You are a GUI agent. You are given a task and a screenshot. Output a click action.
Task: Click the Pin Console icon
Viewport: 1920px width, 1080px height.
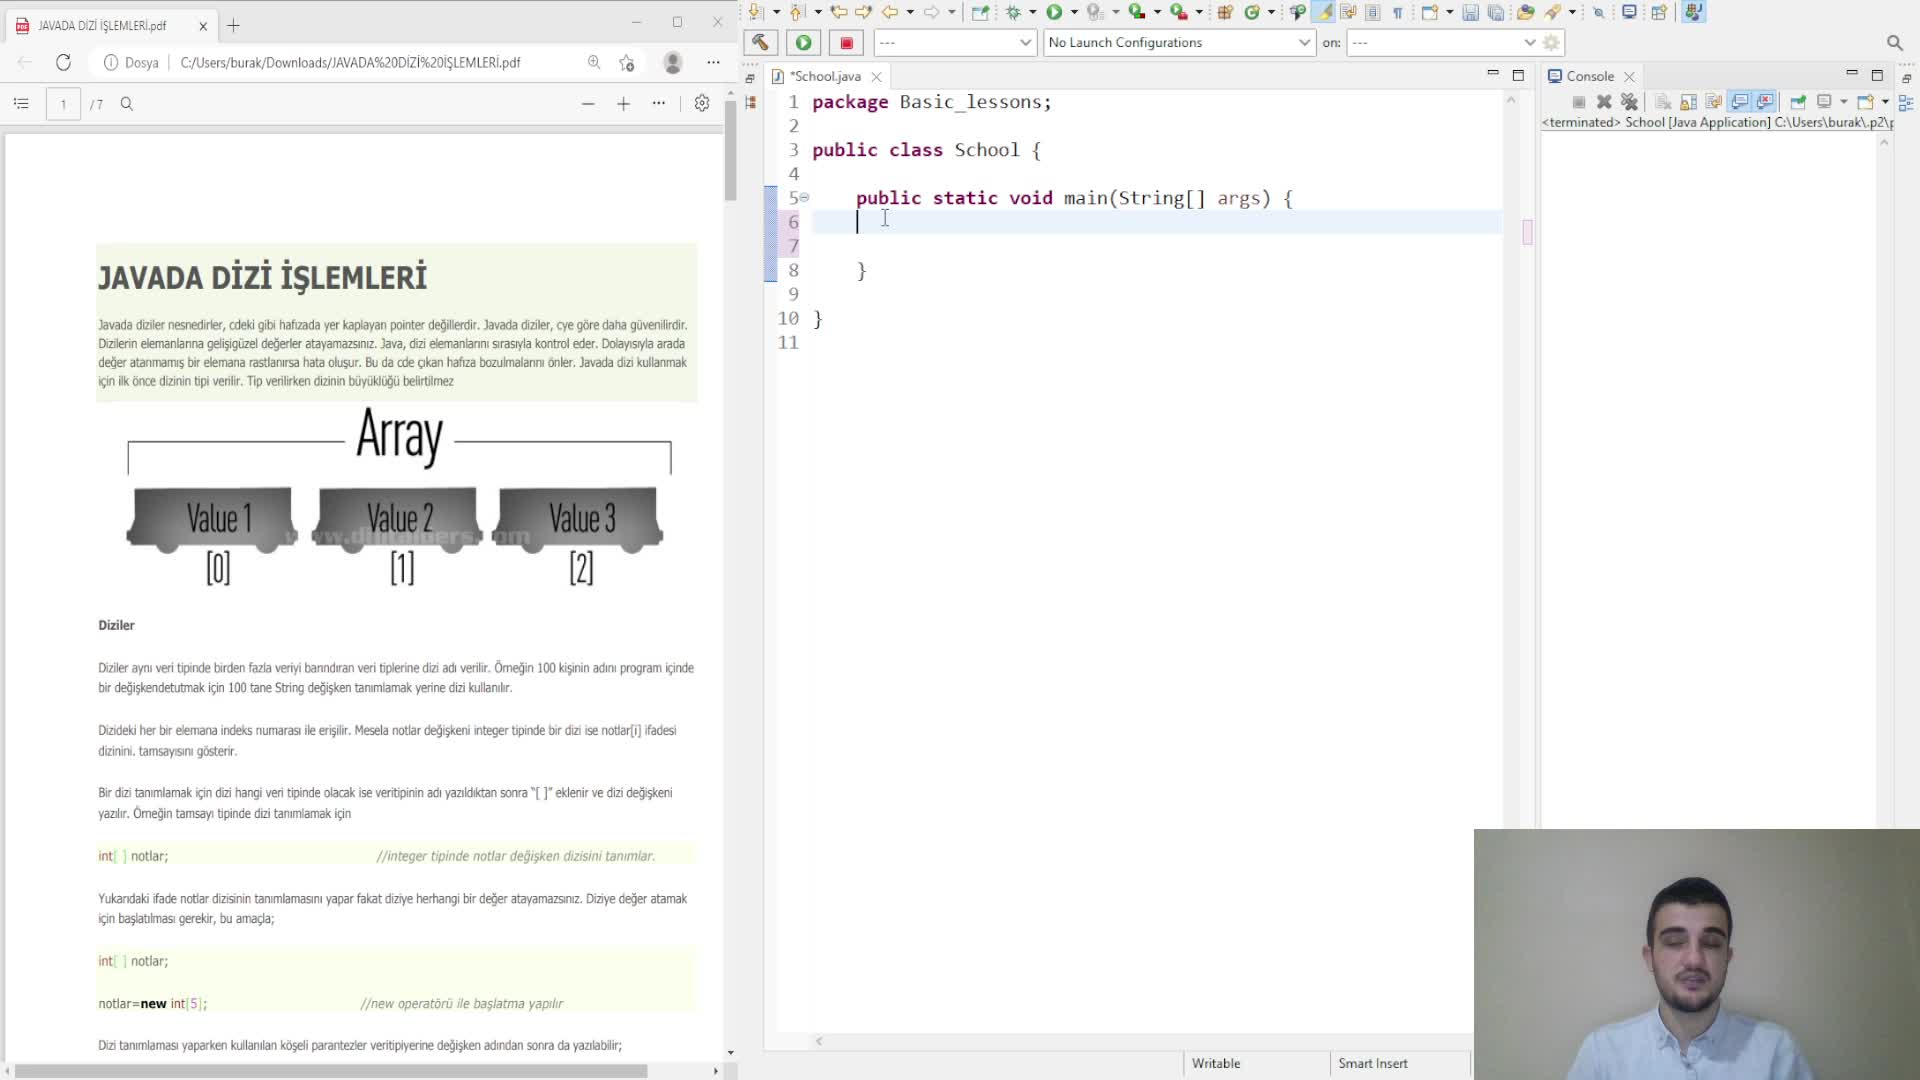point(1798,102)
